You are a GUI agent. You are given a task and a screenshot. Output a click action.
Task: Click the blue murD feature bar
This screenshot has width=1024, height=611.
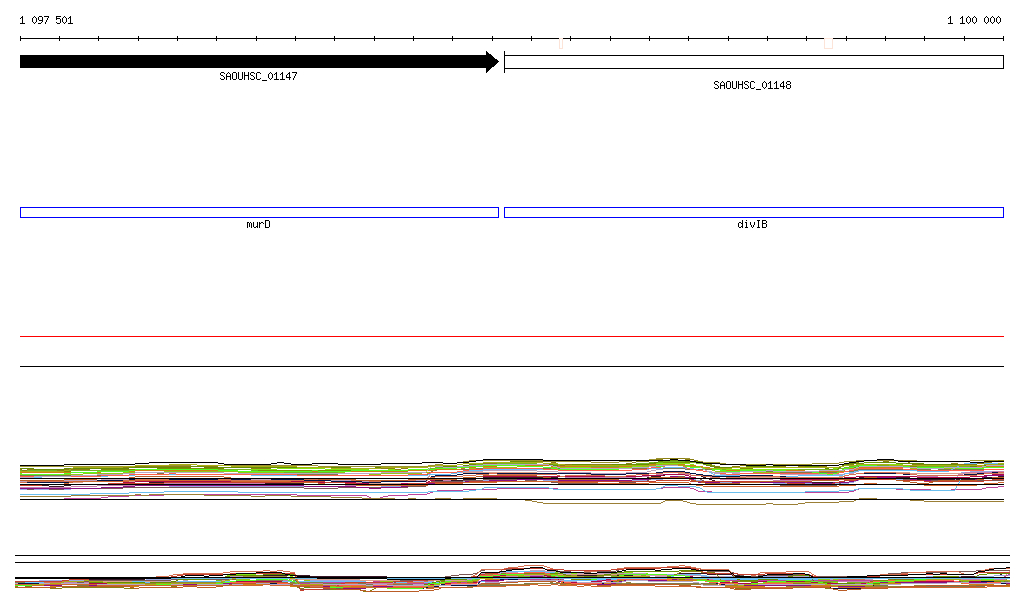coord(259,212)
